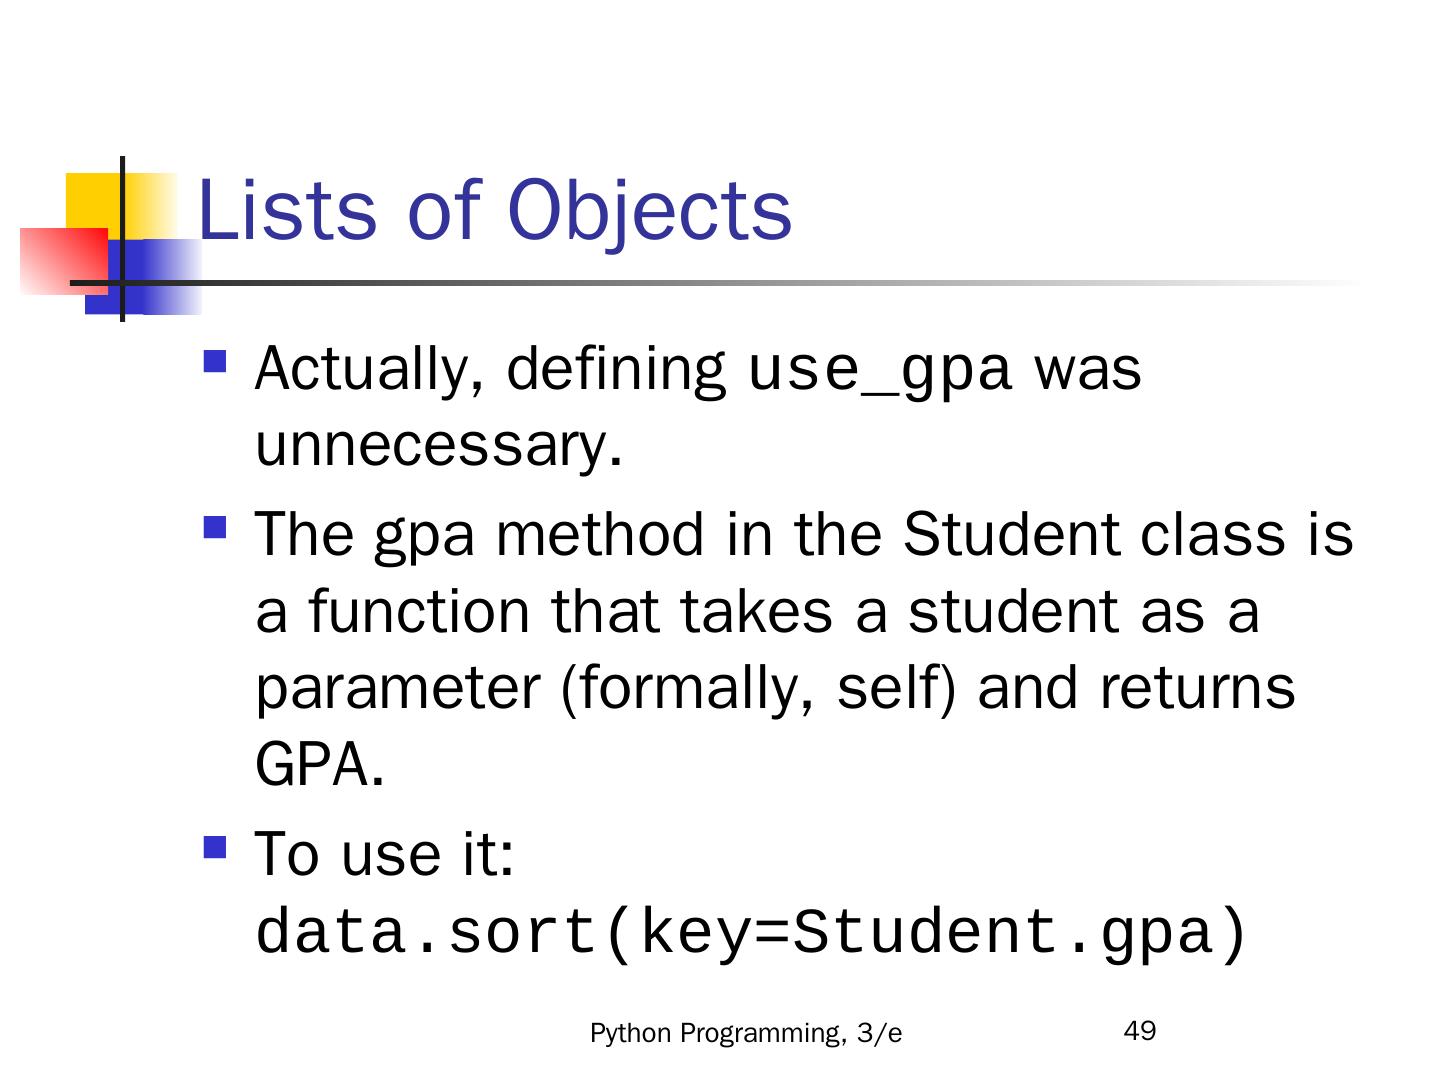Click the monospace word "use_gpa"
This screenshot has width=1440, height=1080.
tap(880, 370)
